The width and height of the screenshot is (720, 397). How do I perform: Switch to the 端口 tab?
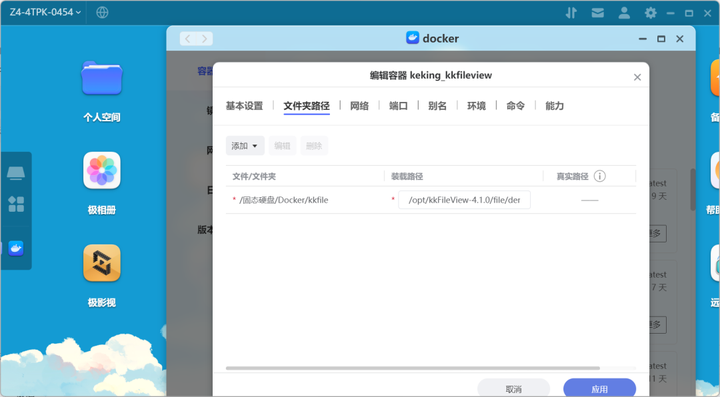coord(398,106)
